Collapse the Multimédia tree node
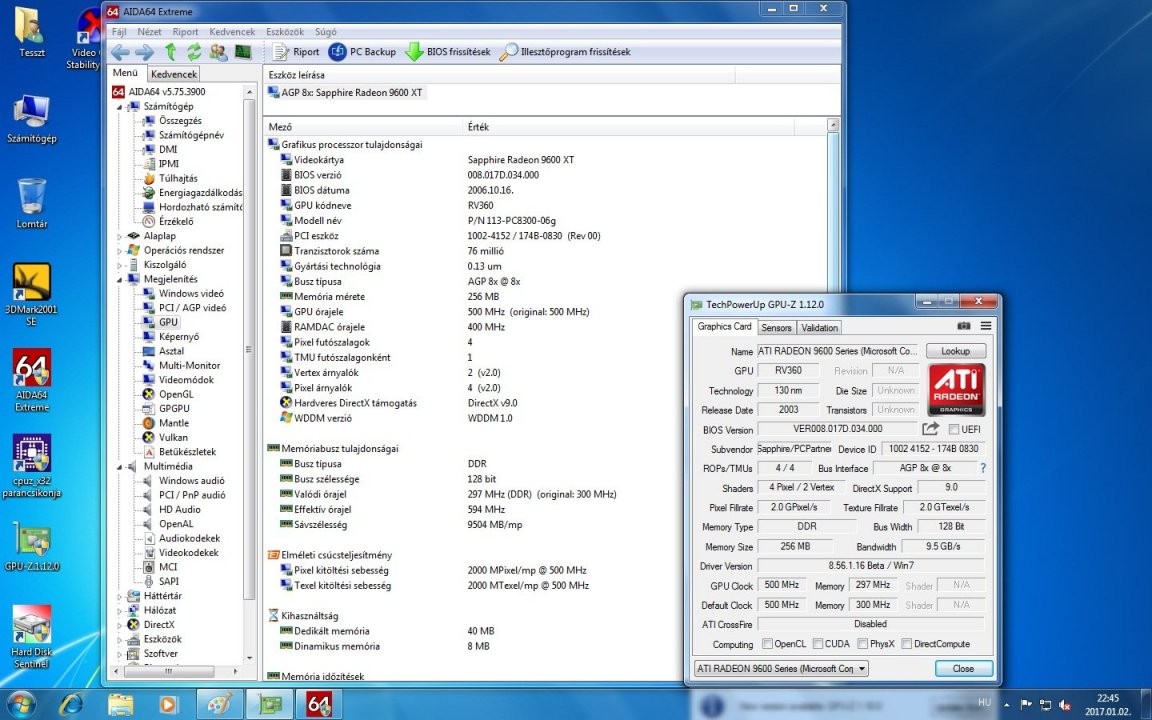 click(x=120, y=467)
